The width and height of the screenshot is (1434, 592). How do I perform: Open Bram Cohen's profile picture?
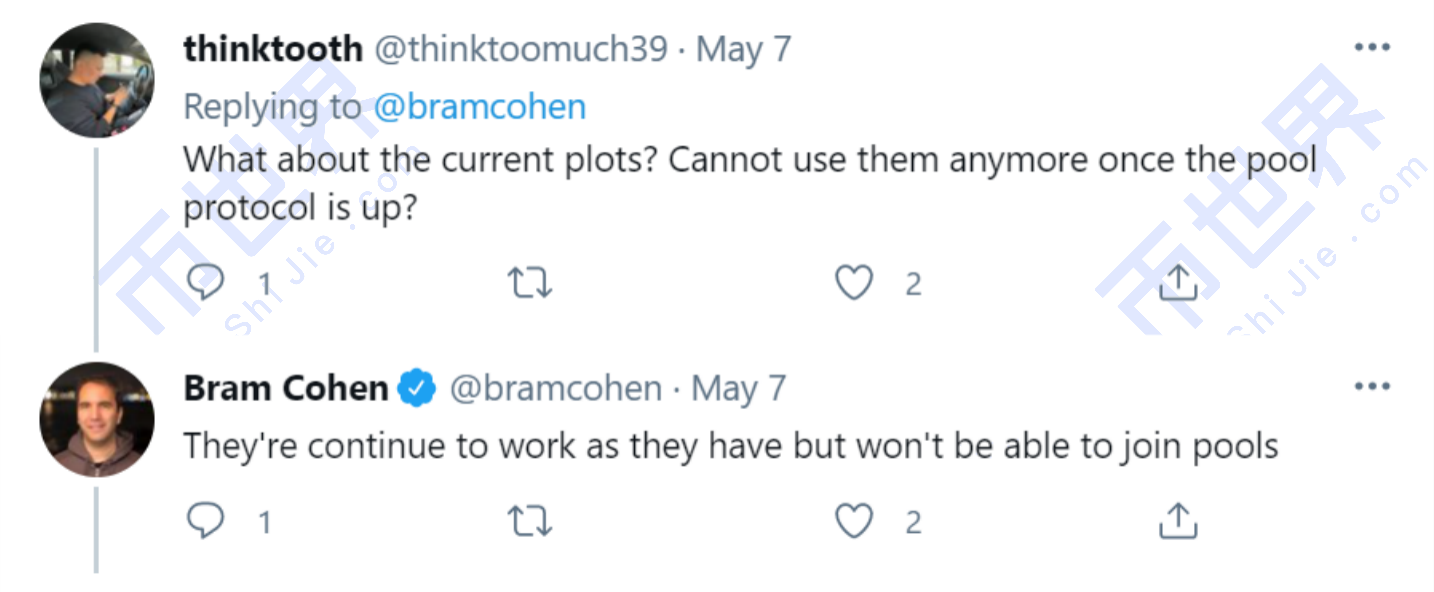tap(97, 419)
